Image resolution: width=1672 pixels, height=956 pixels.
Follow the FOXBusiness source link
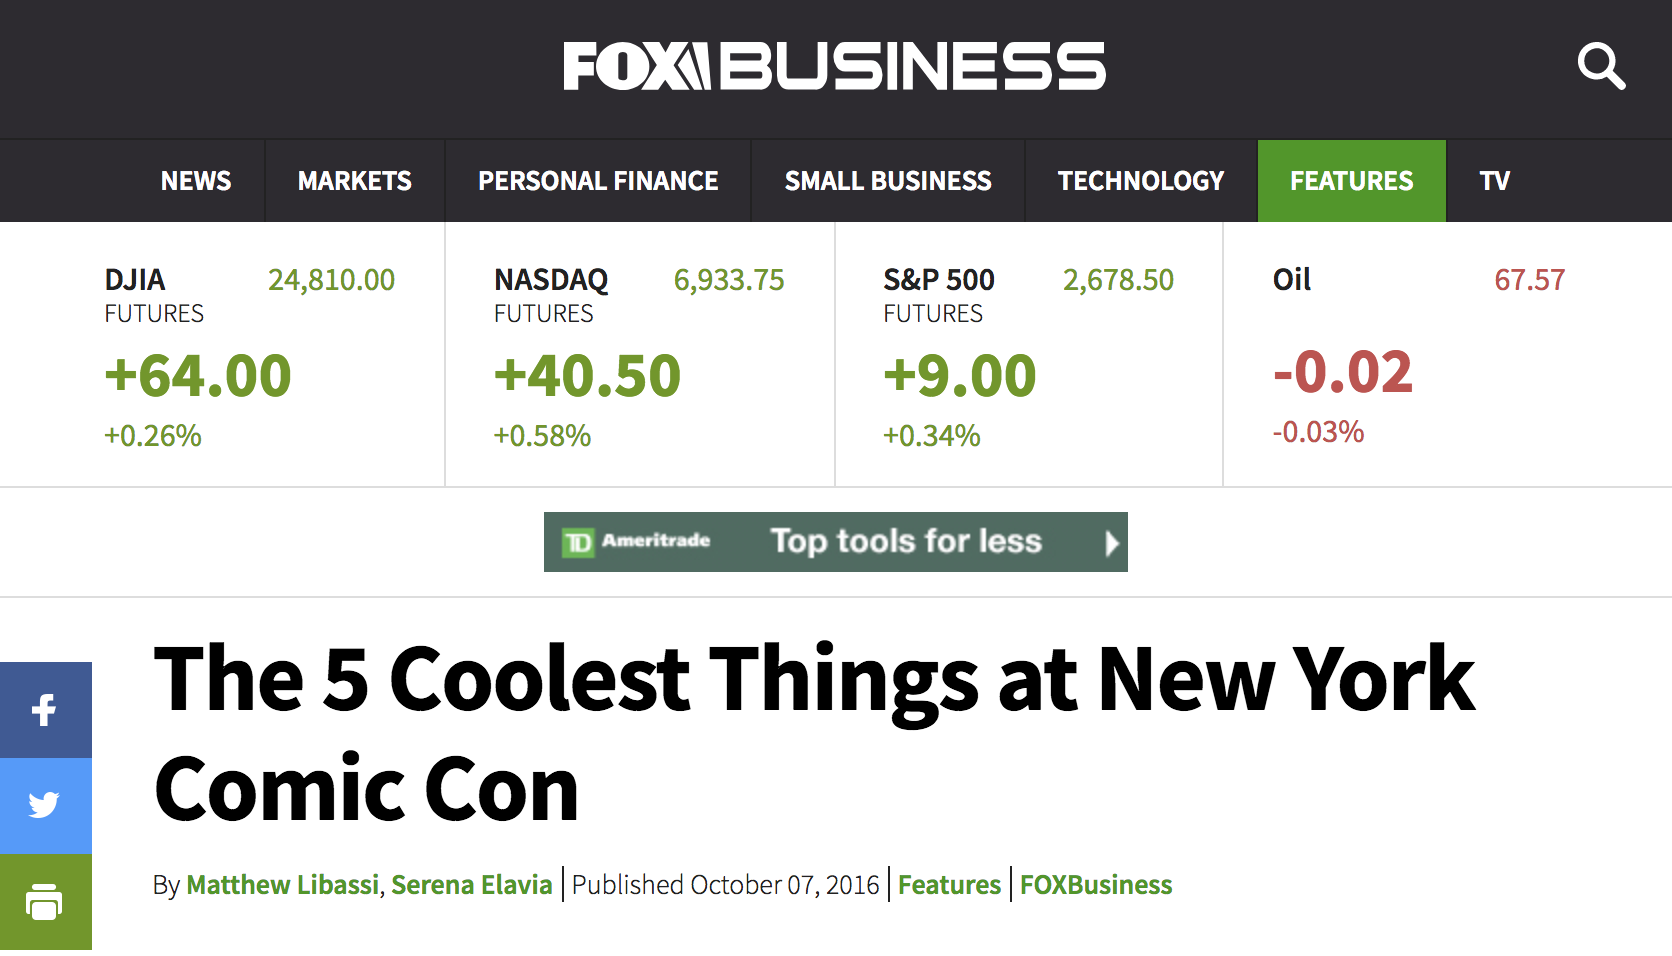1096,885
